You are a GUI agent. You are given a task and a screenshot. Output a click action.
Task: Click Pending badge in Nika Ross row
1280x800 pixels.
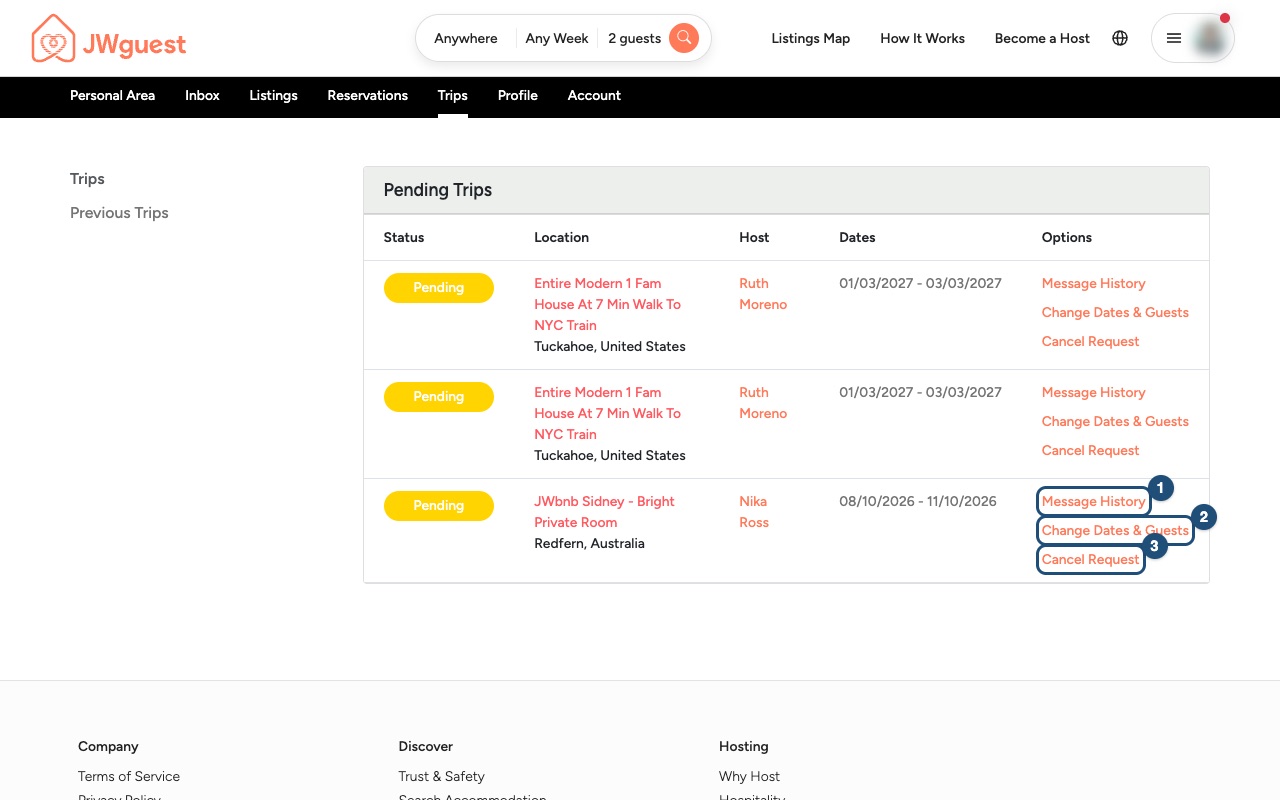(x=439, y=506)
